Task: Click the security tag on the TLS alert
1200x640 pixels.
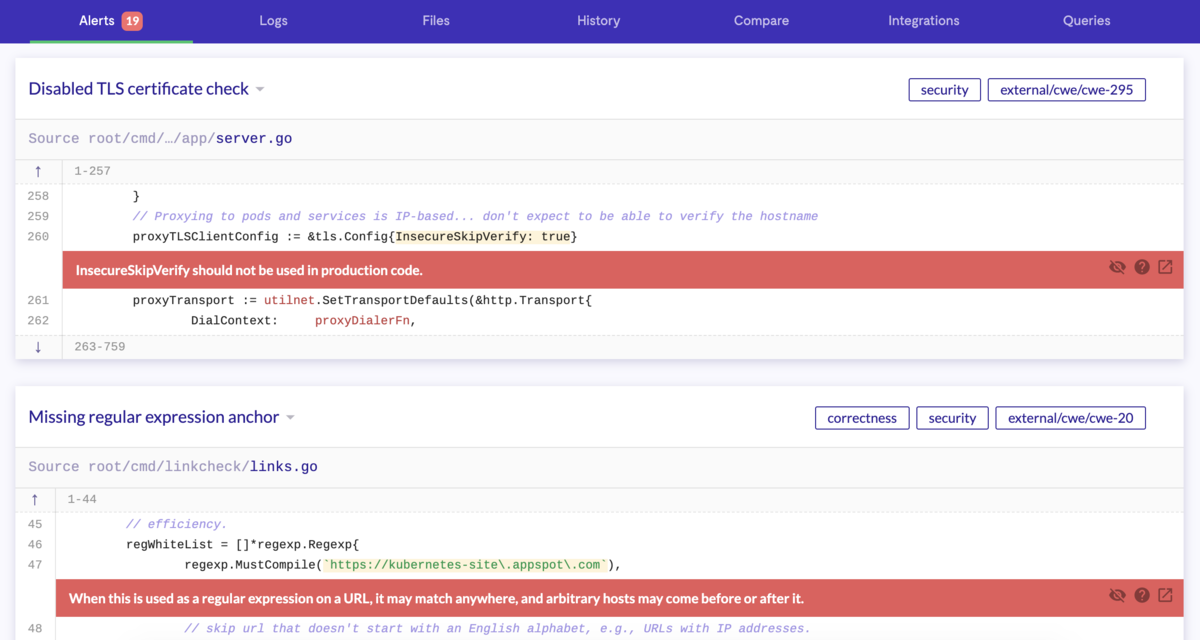Action: [944, 89]
